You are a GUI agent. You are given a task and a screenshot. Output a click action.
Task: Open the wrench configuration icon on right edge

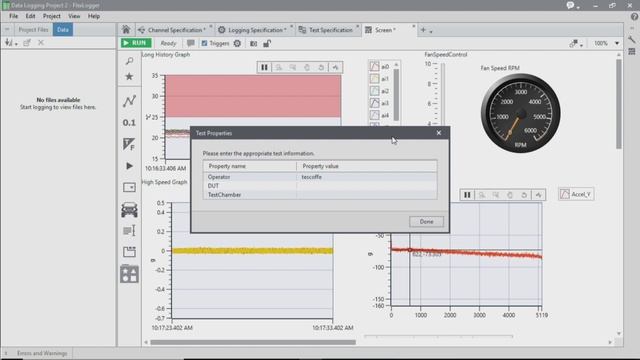tap(632, 39)
